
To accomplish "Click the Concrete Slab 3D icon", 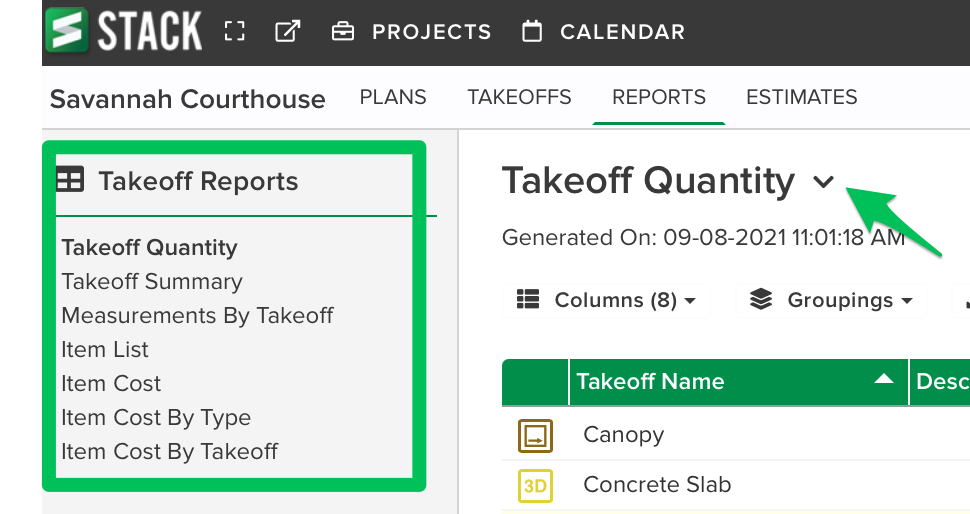I will click(x=535, y=486).
